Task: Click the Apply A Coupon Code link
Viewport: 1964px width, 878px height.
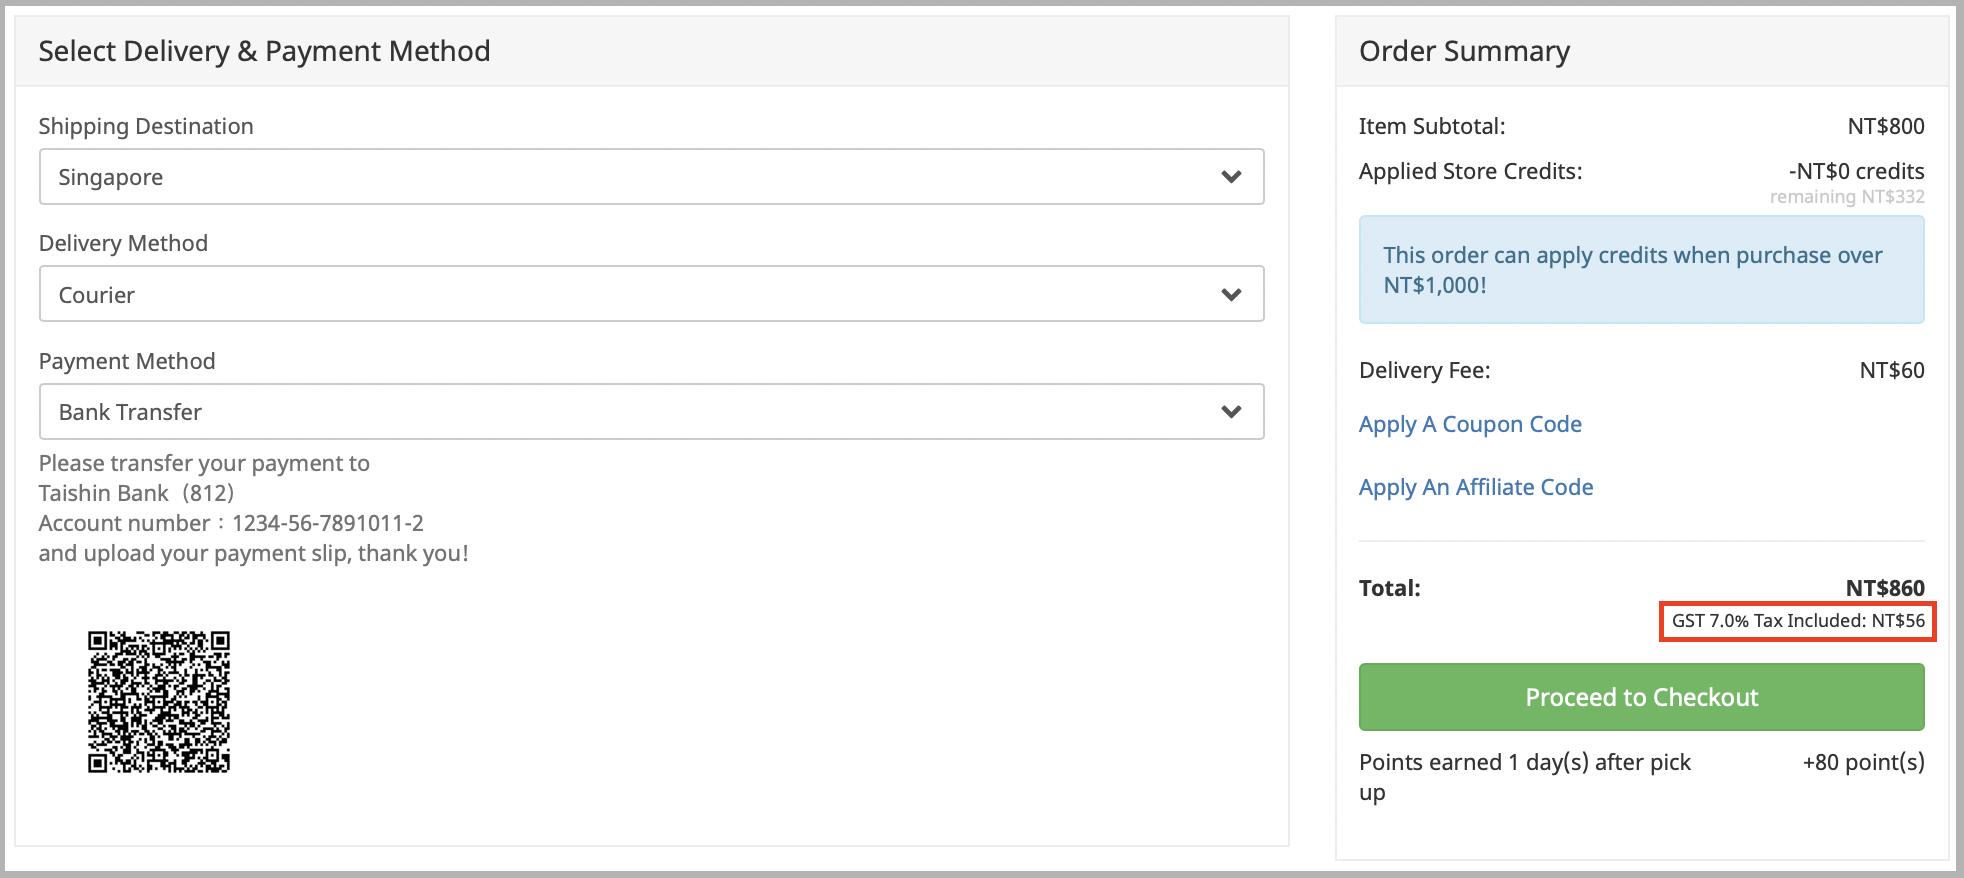Action: (1470, 424)
